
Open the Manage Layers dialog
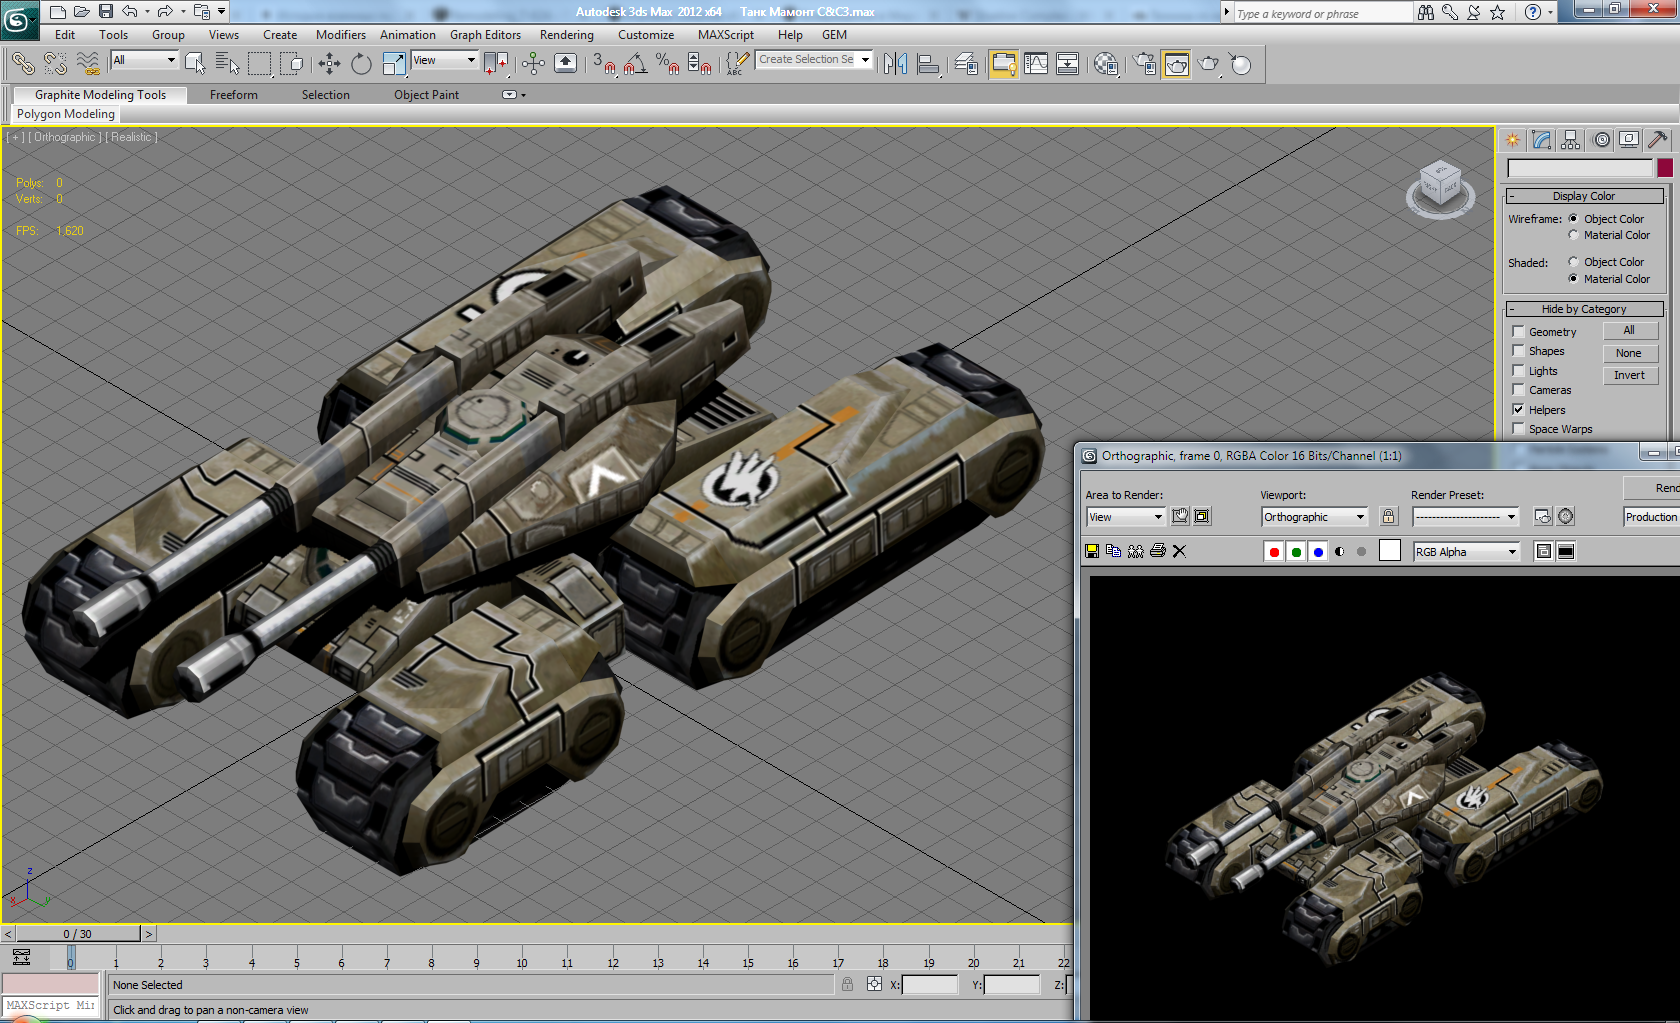(x=966, y=64)
